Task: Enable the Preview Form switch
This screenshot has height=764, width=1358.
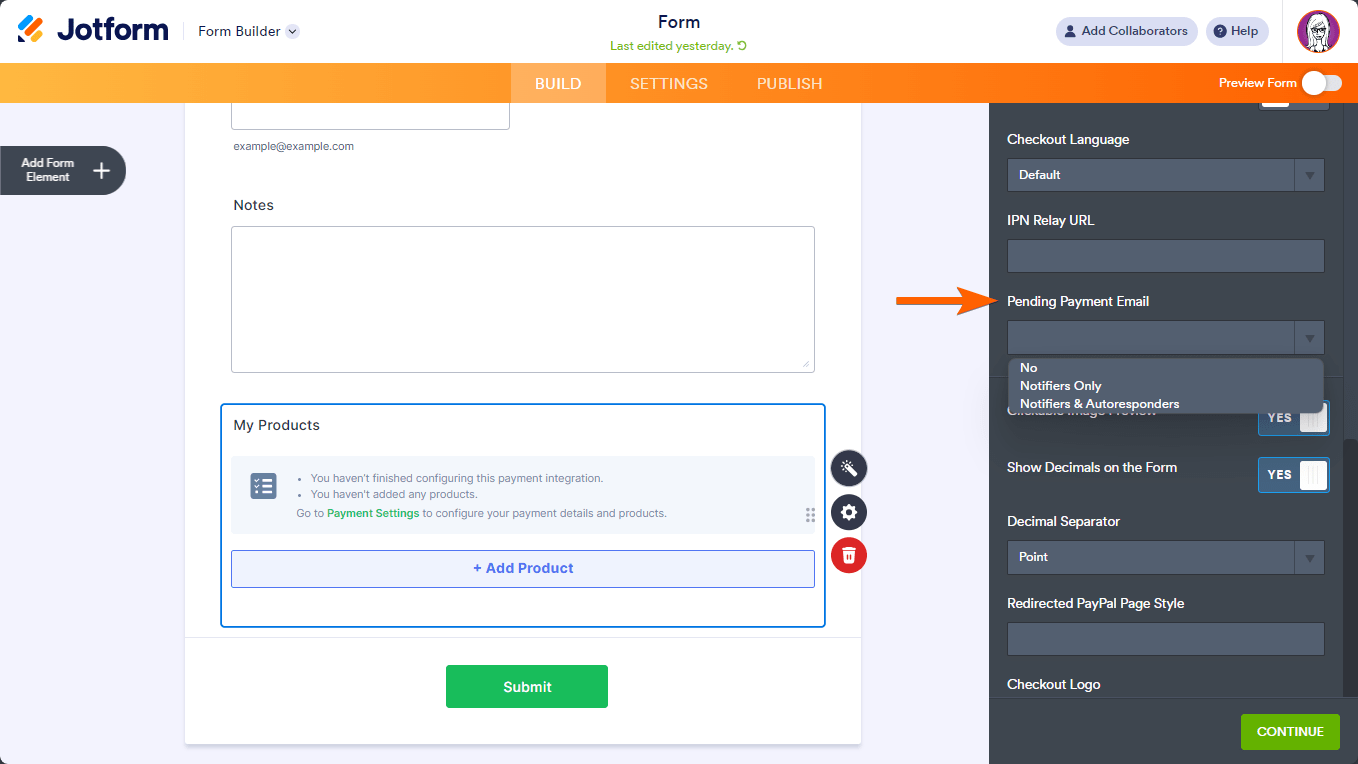Action: (x=1322, y=83)
